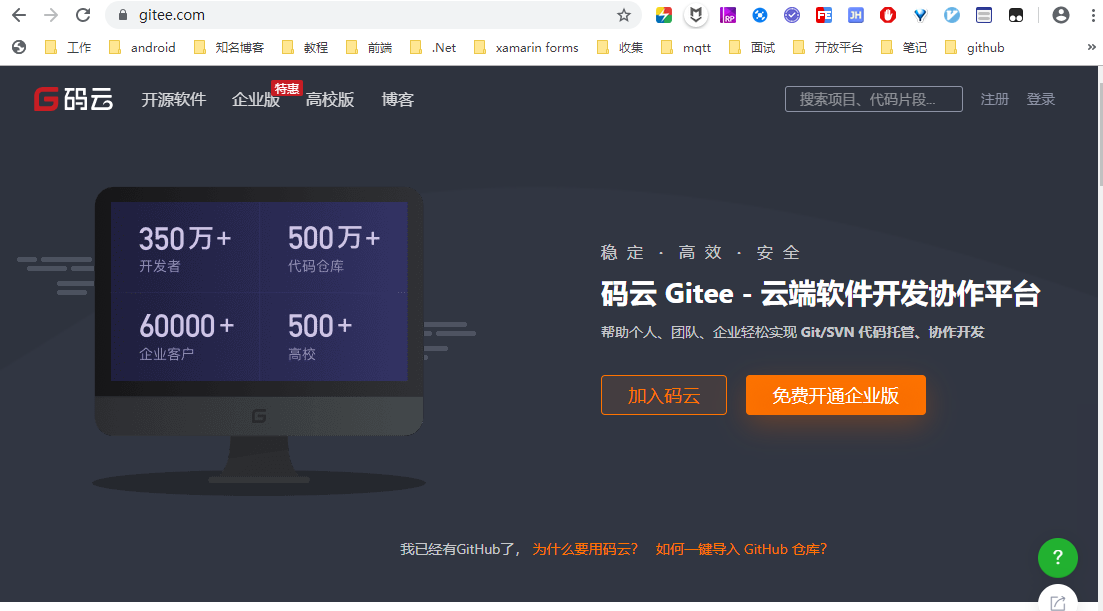The height and width of the screenshot is (611, 1103).
Task: Open the purple RP extension
Action: click(x=728, y=15)
